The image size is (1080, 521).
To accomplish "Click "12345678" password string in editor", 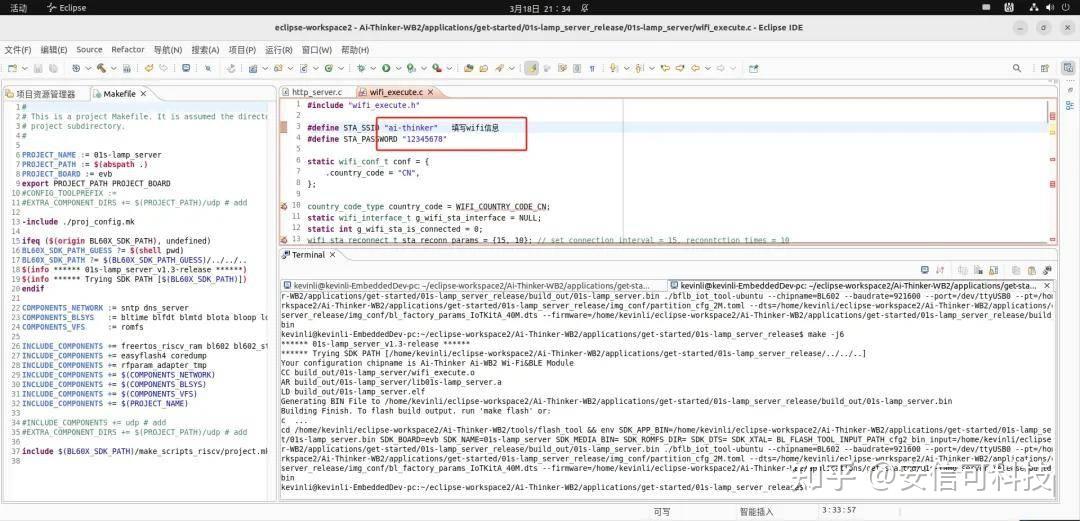I will (424, 139).
